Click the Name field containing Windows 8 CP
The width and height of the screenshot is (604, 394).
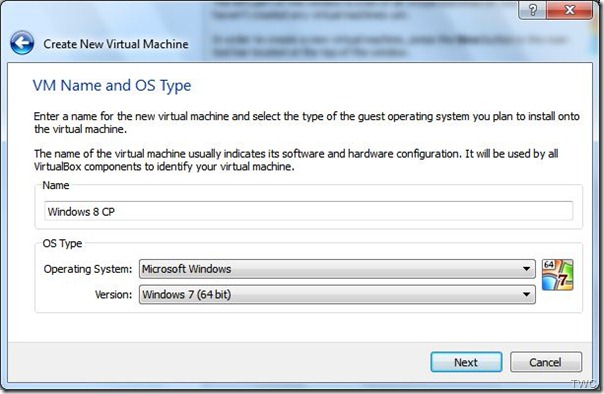pos(308,211)
